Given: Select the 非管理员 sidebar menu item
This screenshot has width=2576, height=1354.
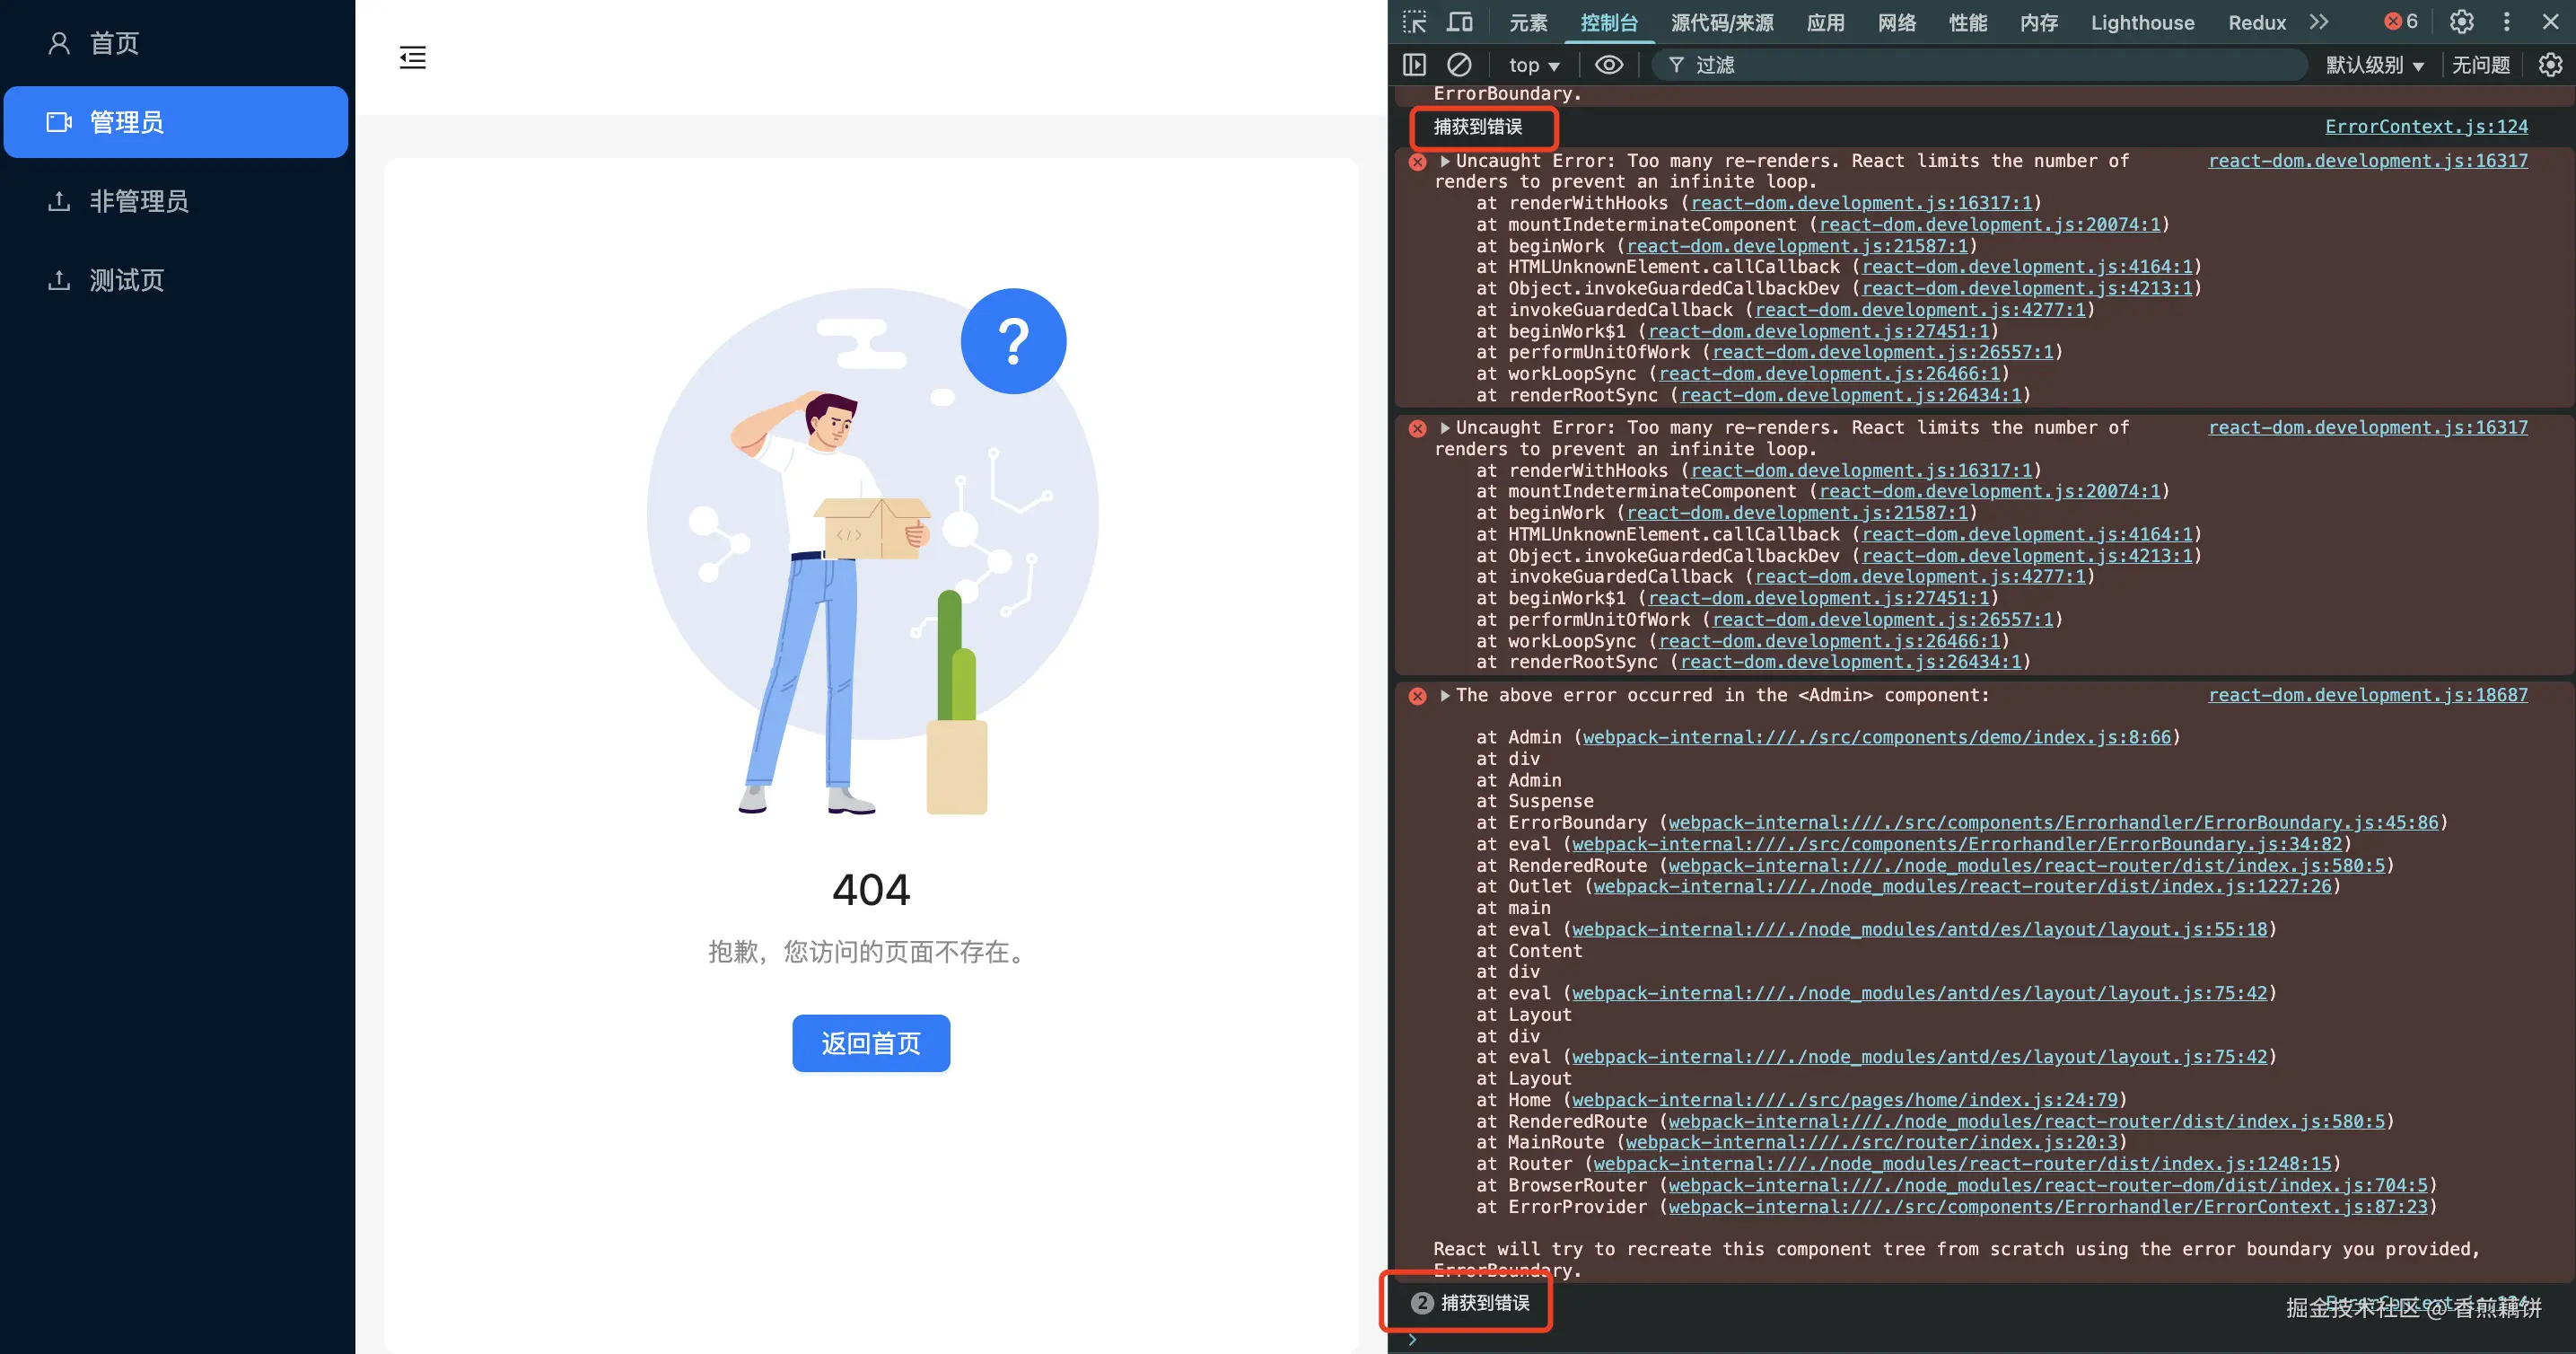Looking at the screenshot, I should (139, 201).
